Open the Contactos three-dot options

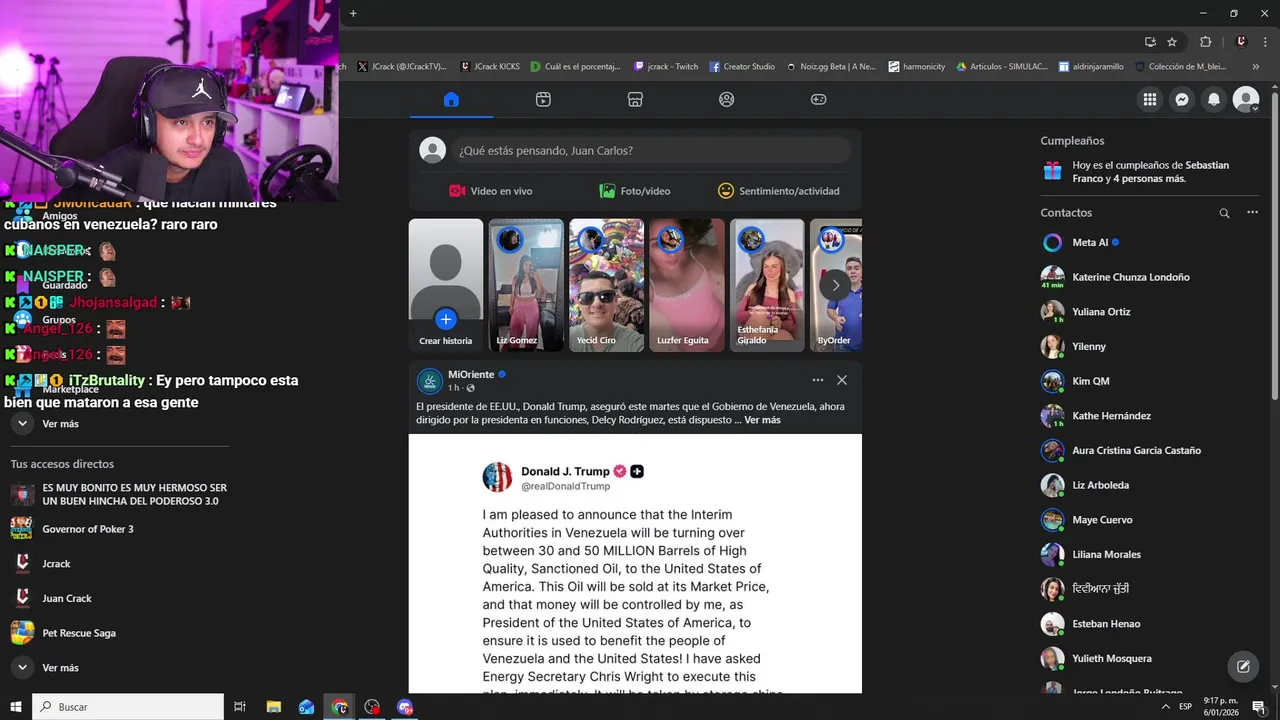(1252, 213)
